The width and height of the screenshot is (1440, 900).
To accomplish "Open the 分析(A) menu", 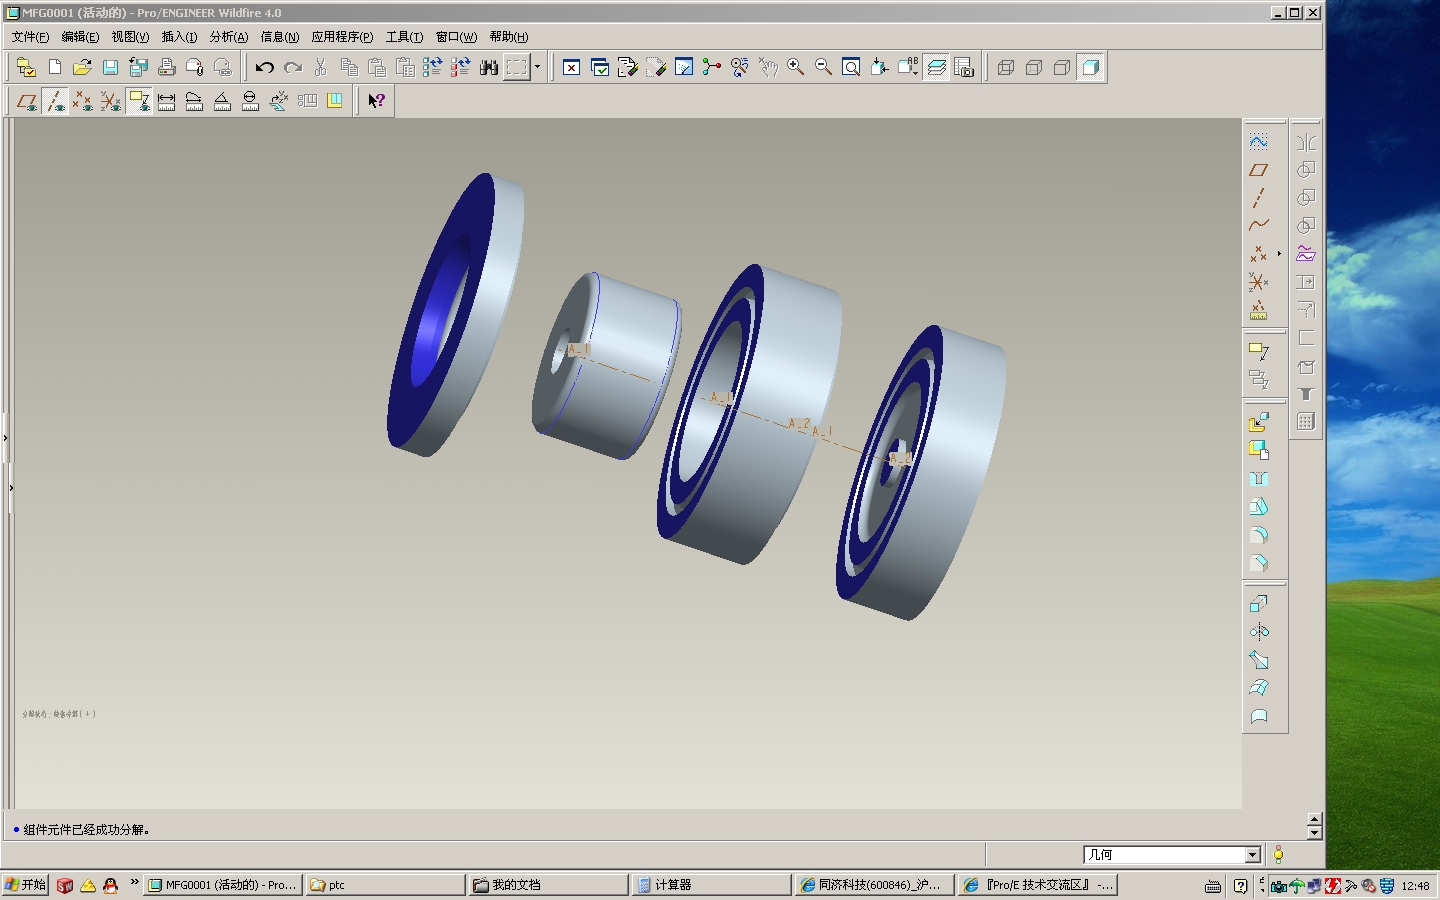I will (228, 37).
